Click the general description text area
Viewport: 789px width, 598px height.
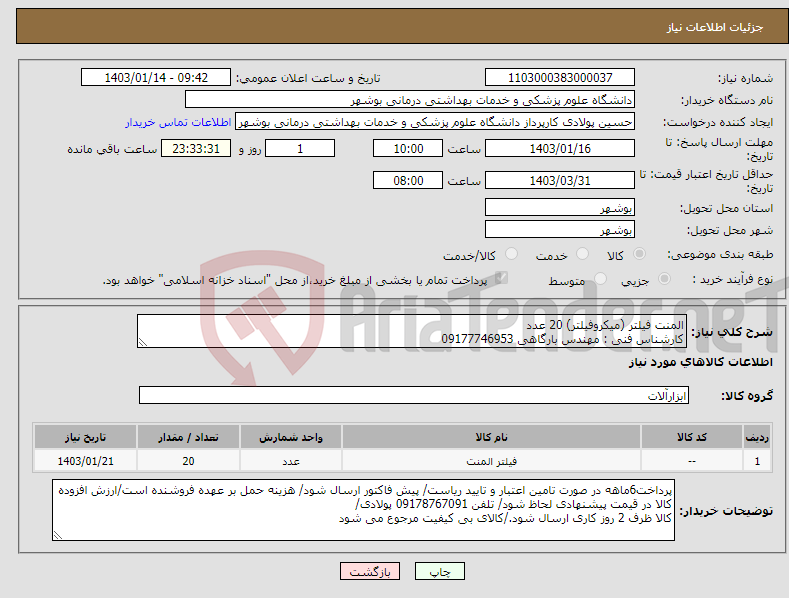412,331
